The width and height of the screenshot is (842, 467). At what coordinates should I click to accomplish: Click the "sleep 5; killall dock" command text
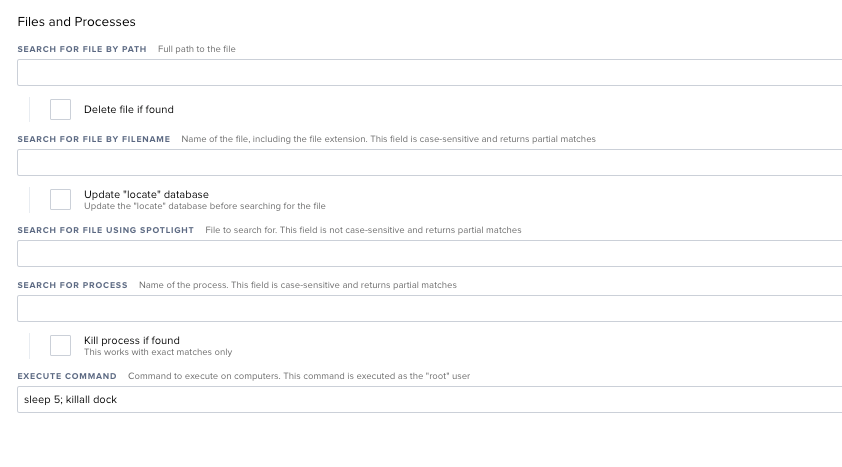(x=70, y=399)
